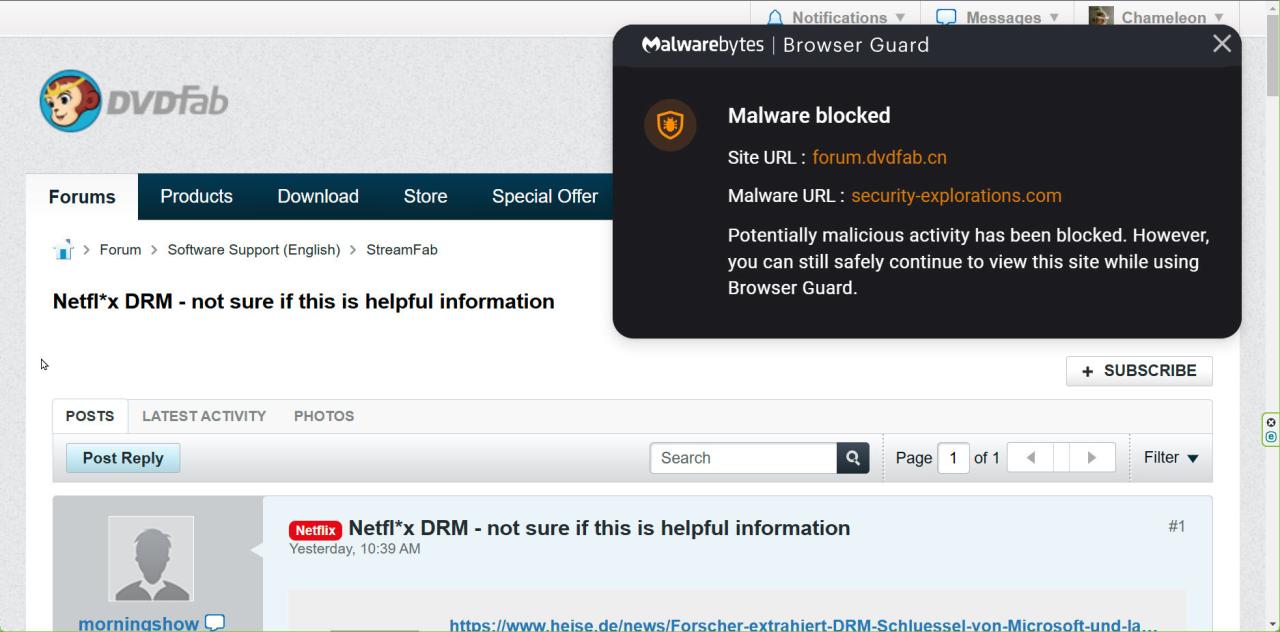Close the Malwarebytes Browser Guard popup
This screenshot has width=1280, height=632.
(1221, 44)
